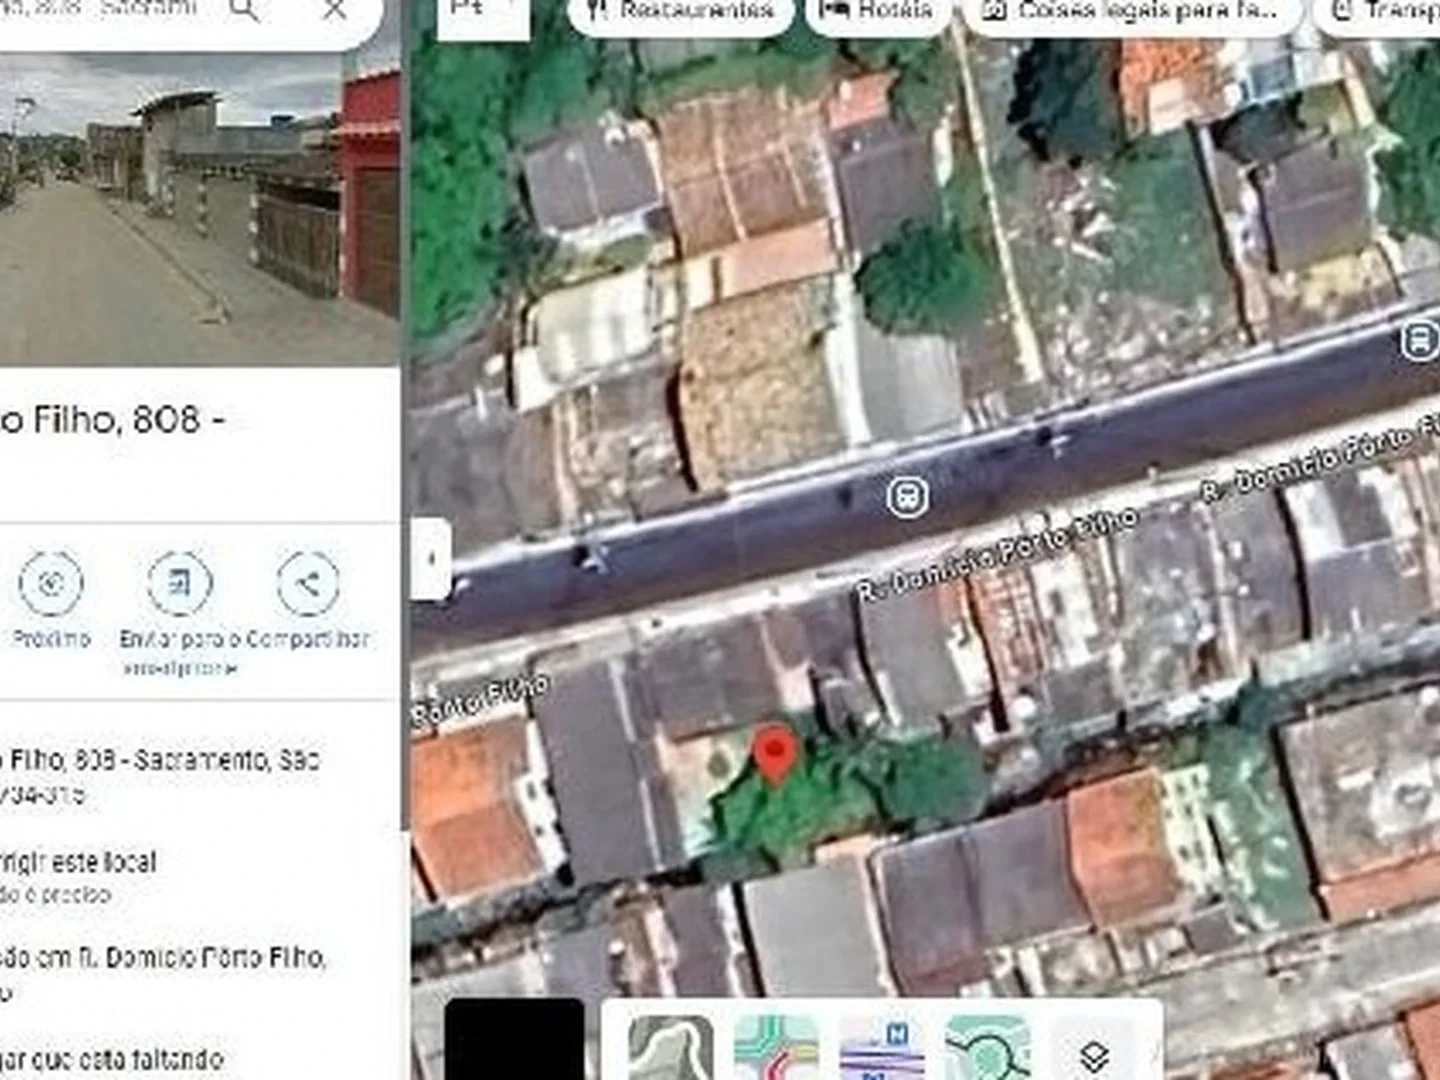Enable the cycling layer thumbnail
1440x1080 pixels.
coord(988,1047)
